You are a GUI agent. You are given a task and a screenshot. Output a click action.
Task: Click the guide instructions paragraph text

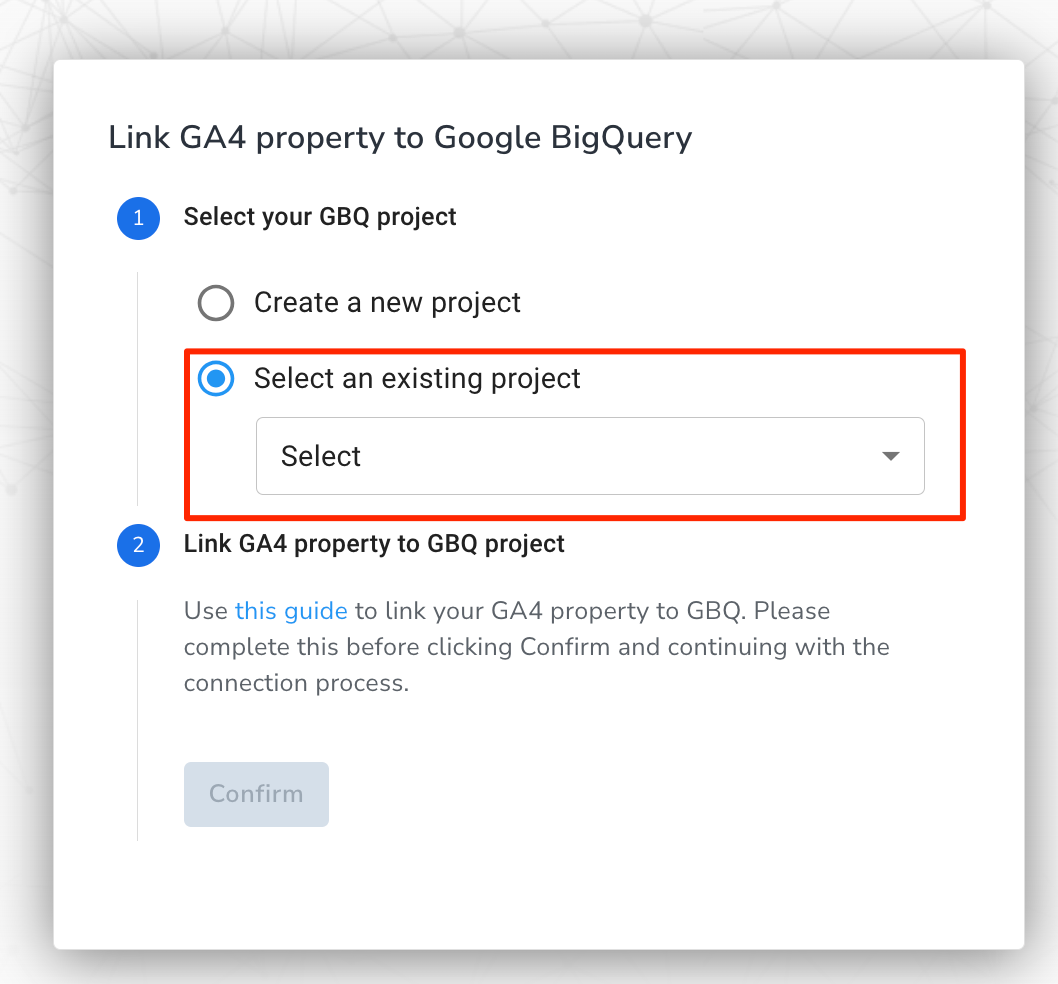point(536,646)
